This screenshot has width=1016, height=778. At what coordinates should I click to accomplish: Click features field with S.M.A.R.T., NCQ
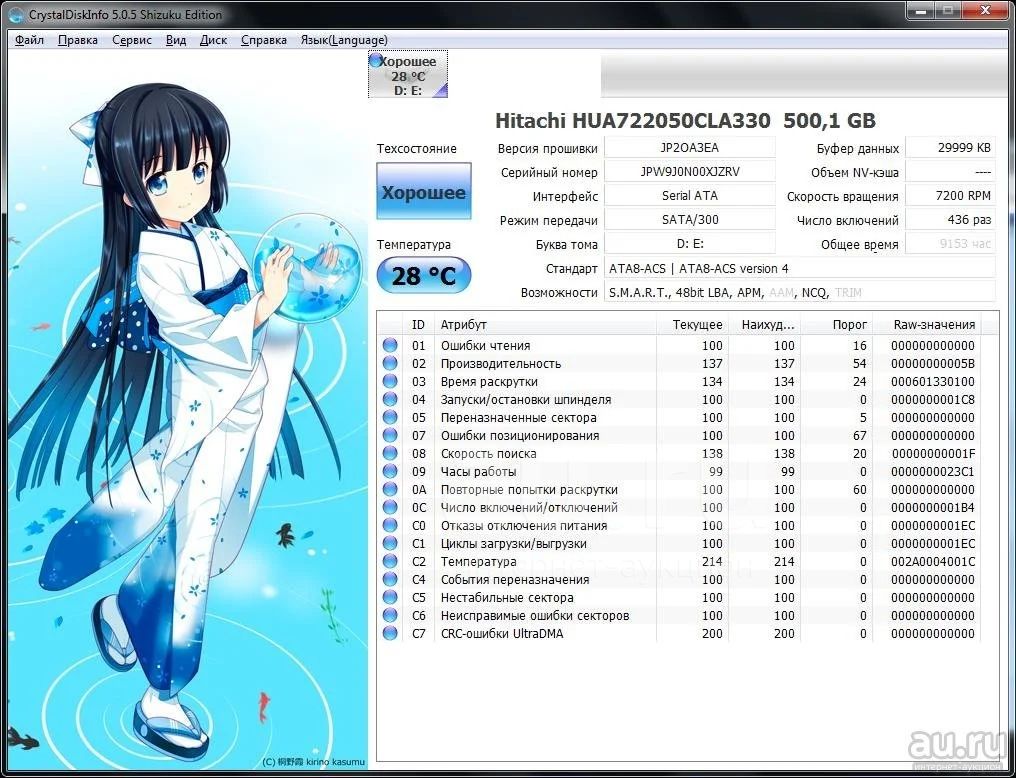800,292
